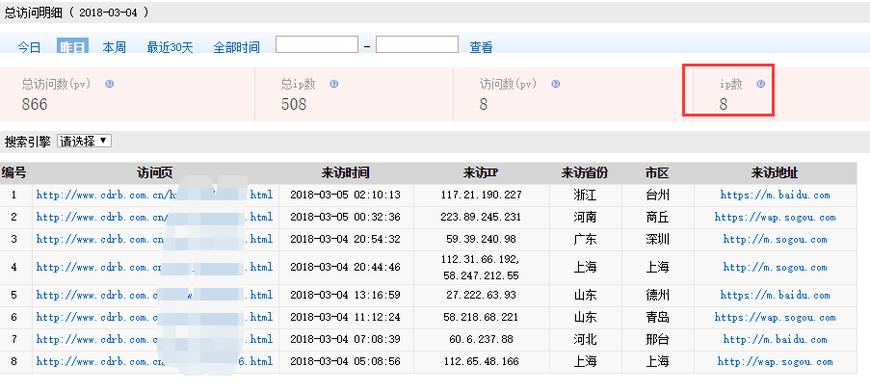870x392 pixels.
Task: Click the 来访地址 column header
Action: click(775, 173)
